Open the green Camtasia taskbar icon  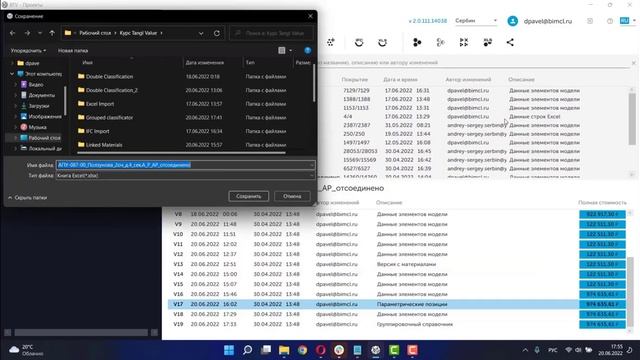(394, 350)
